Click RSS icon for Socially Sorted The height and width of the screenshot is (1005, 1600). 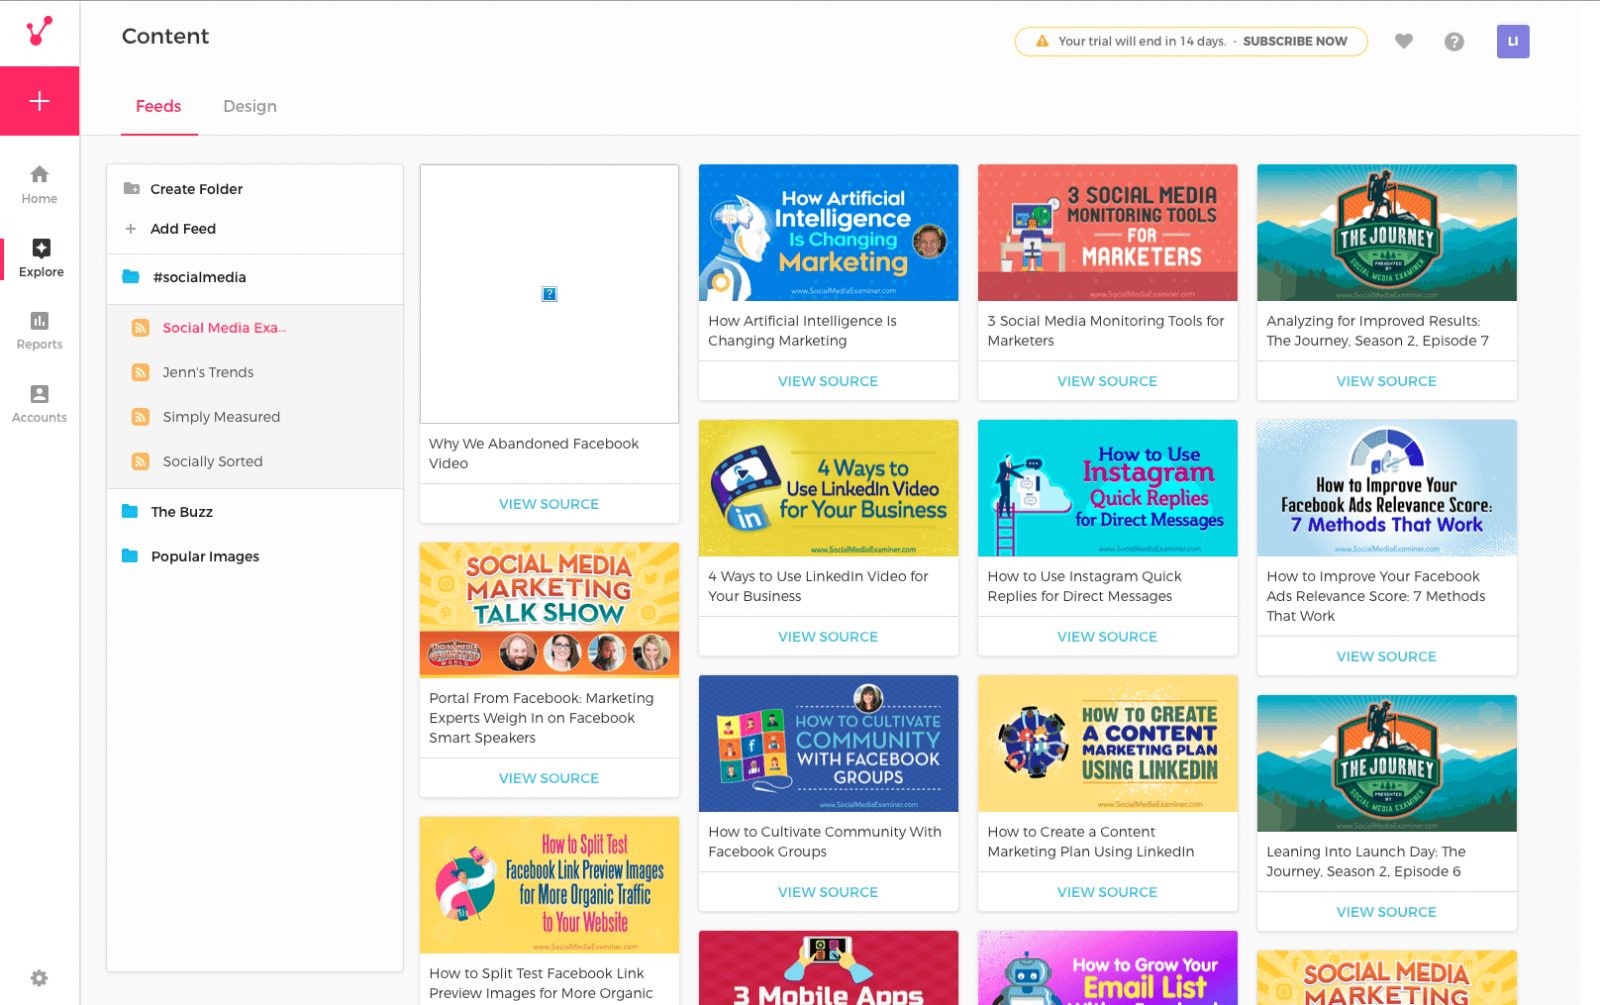tap(141, 461)
